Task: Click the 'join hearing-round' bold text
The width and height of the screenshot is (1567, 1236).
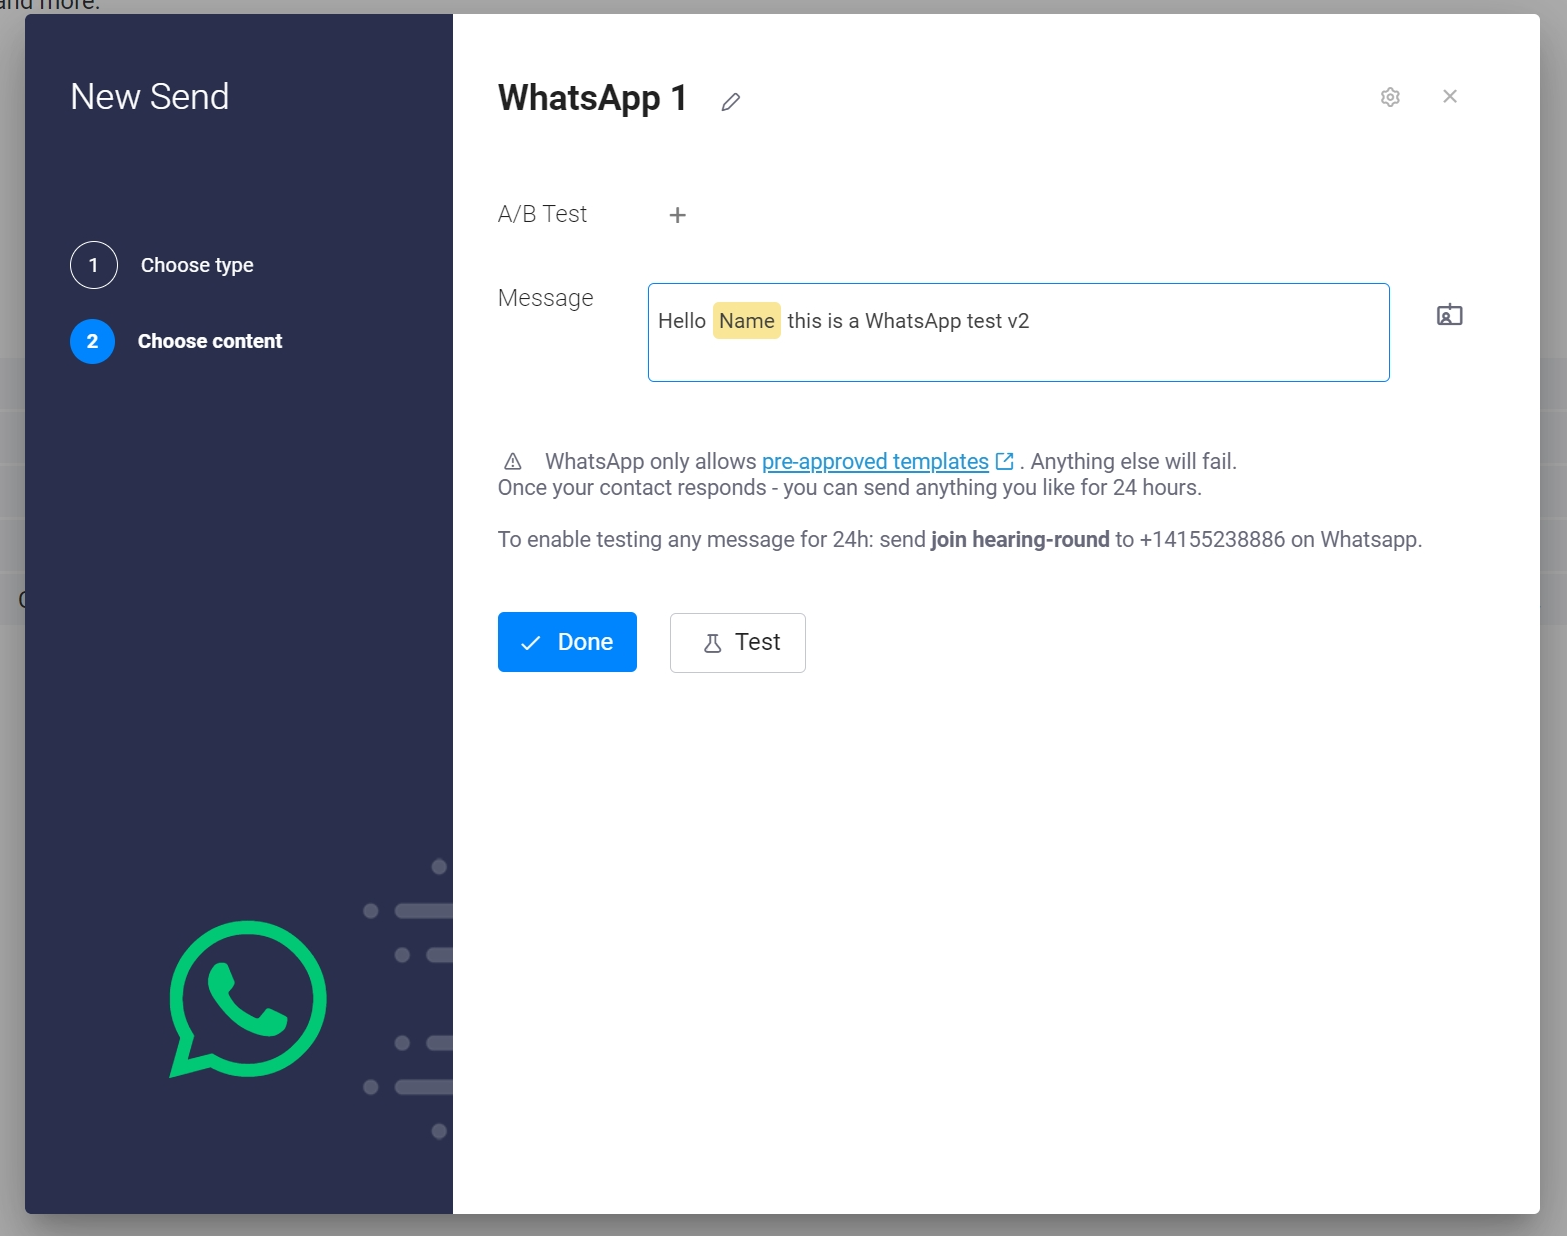Action: coord(1020,540)
